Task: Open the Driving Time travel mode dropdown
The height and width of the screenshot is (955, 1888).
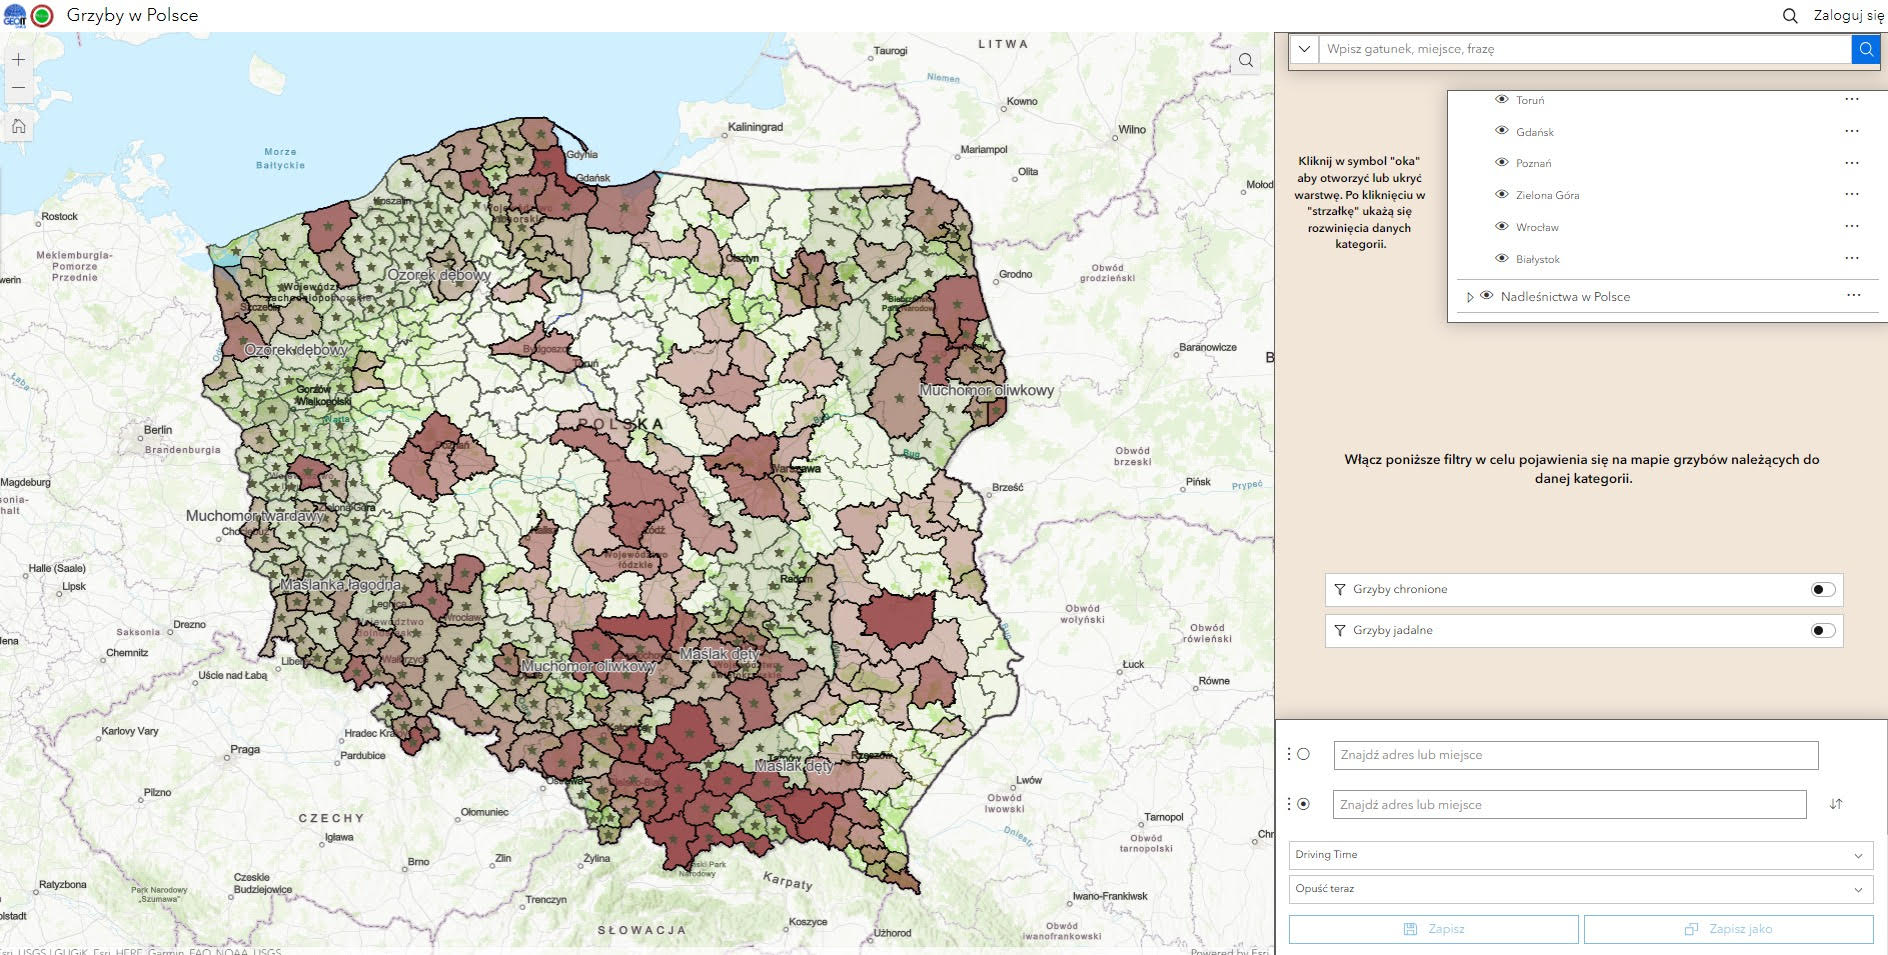Action: point(1580,855)
